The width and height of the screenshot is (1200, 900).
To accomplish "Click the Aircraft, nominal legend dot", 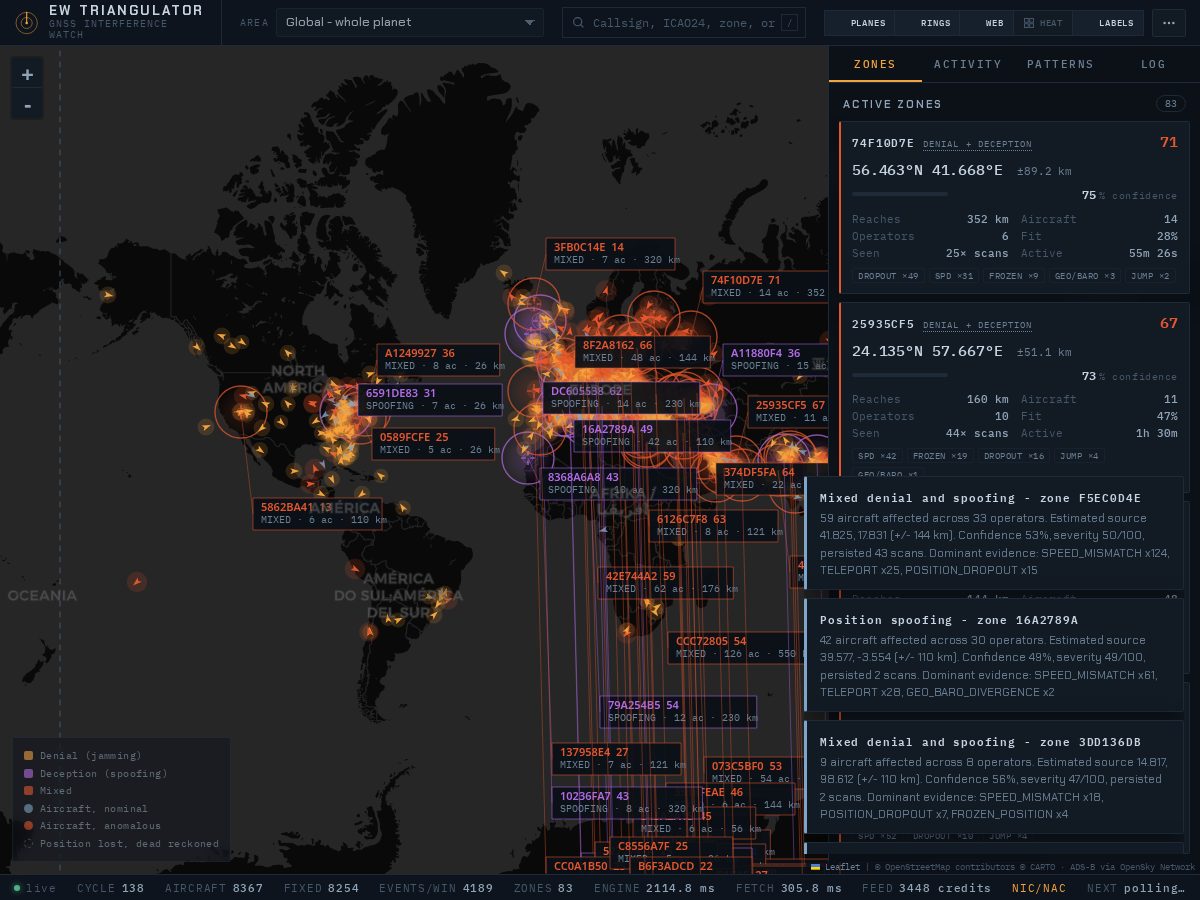I will (x=29, y=808).
